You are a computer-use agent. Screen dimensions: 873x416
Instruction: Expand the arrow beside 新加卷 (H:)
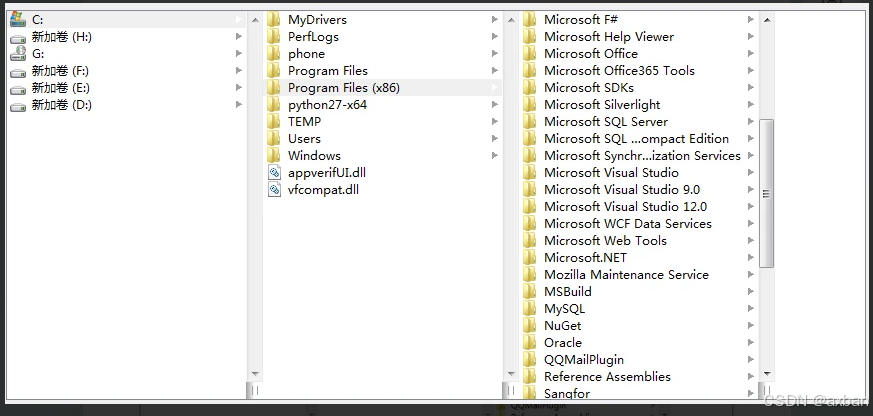238,37
